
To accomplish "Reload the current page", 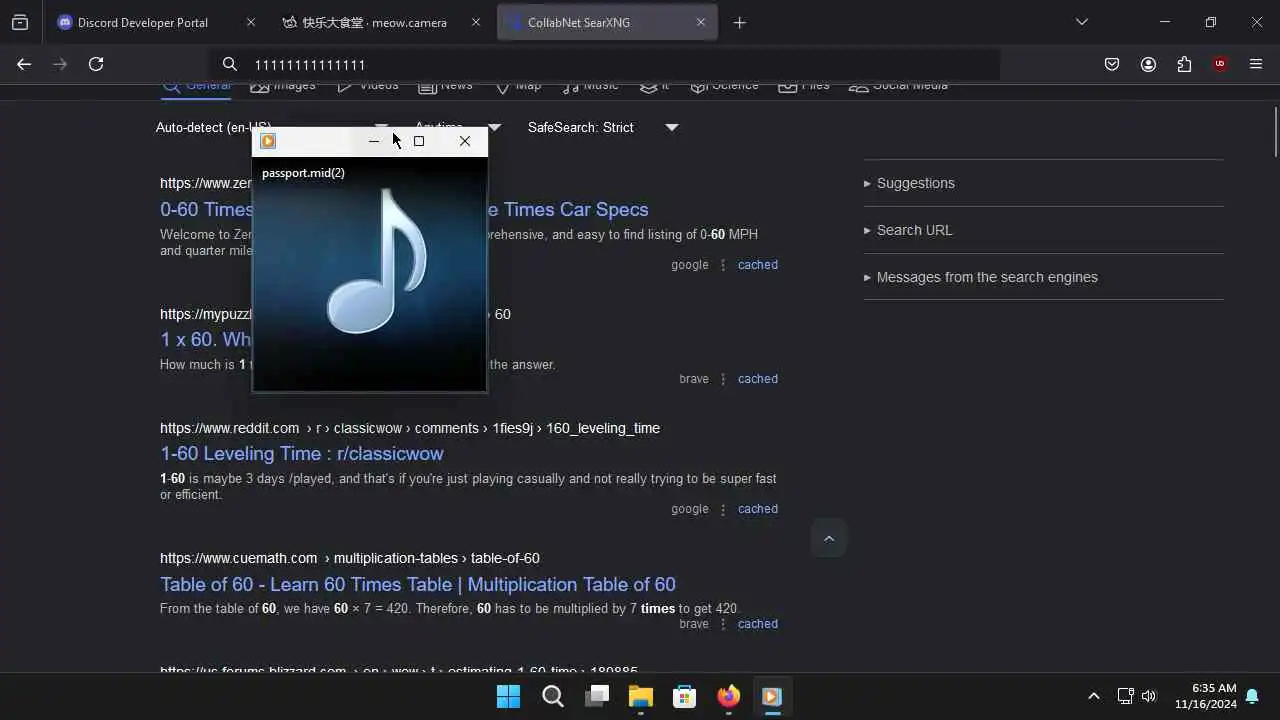I will click(96, 64).
